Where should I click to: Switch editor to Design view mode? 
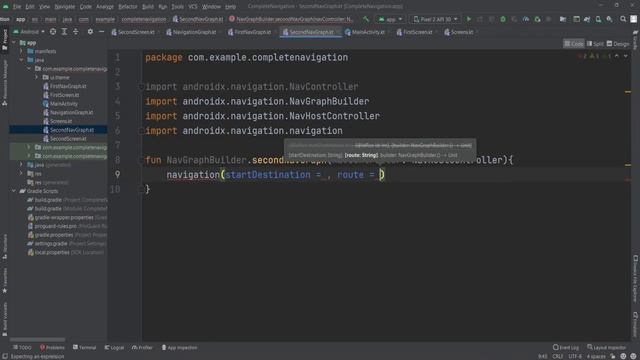(x=618, y=44)
